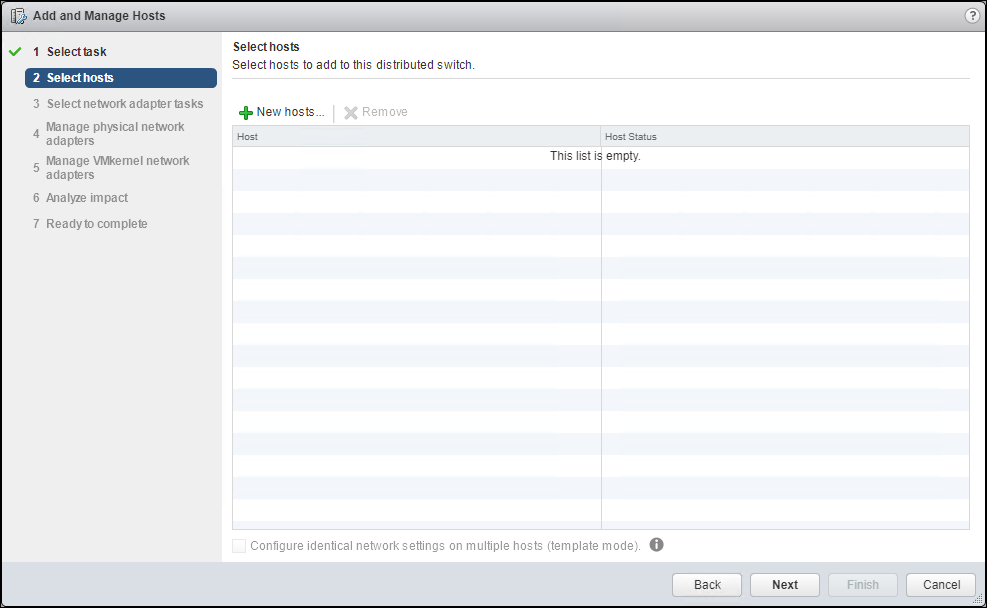
Task: Open the Ready to complete step
Action: 96,223
